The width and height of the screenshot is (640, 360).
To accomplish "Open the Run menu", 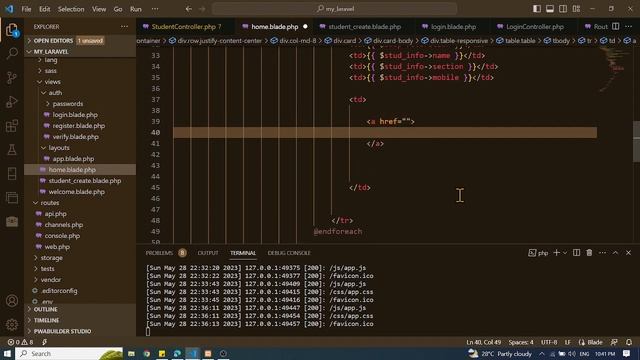I will coord(136,9).
